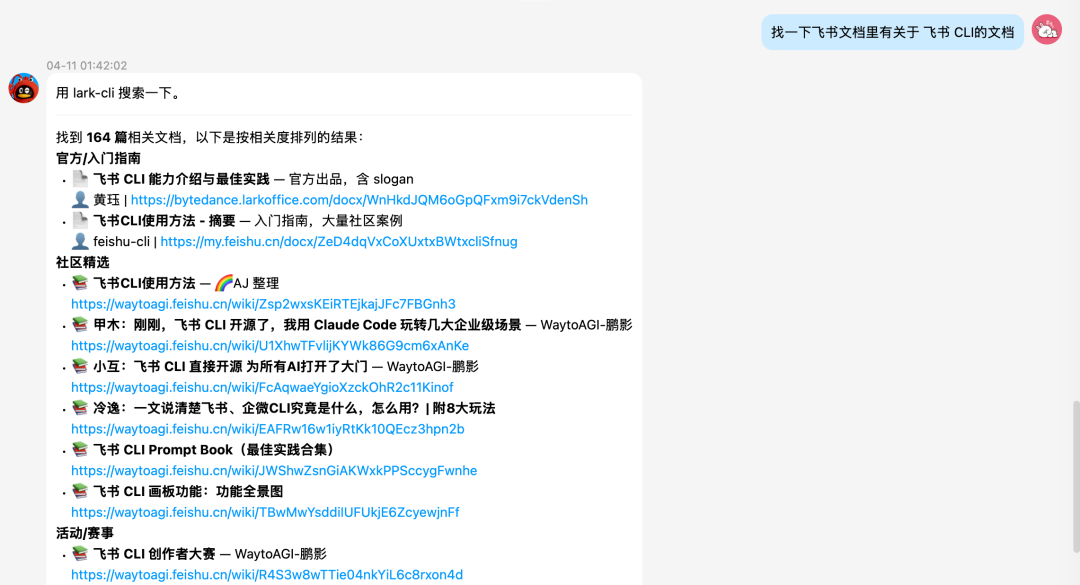Image resolution: width=1080 pixels, height=585 pixels.
Task: Click the title '飞书 CLI Prompt Book（最佳实践合集）'
Action: 214,450
